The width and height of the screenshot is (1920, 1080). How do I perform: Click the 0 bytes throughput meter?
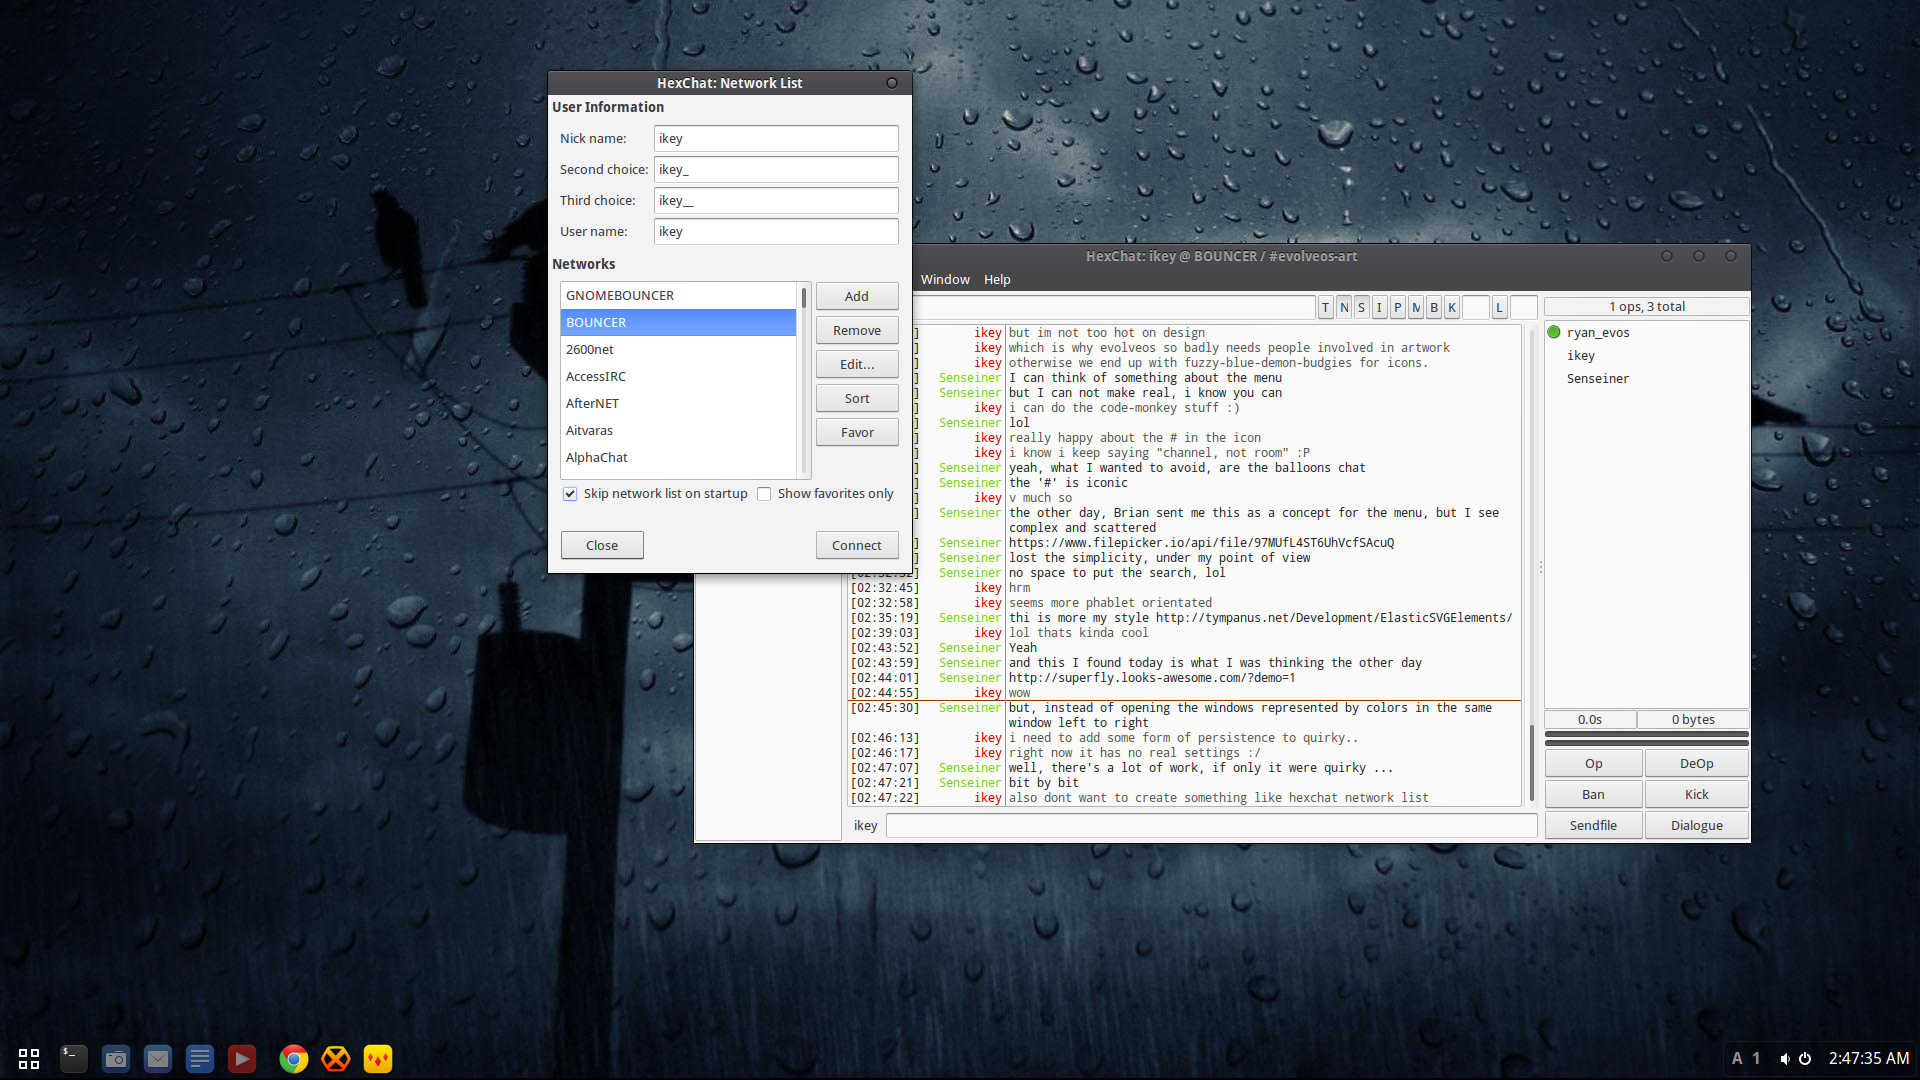coord(1693,719)
